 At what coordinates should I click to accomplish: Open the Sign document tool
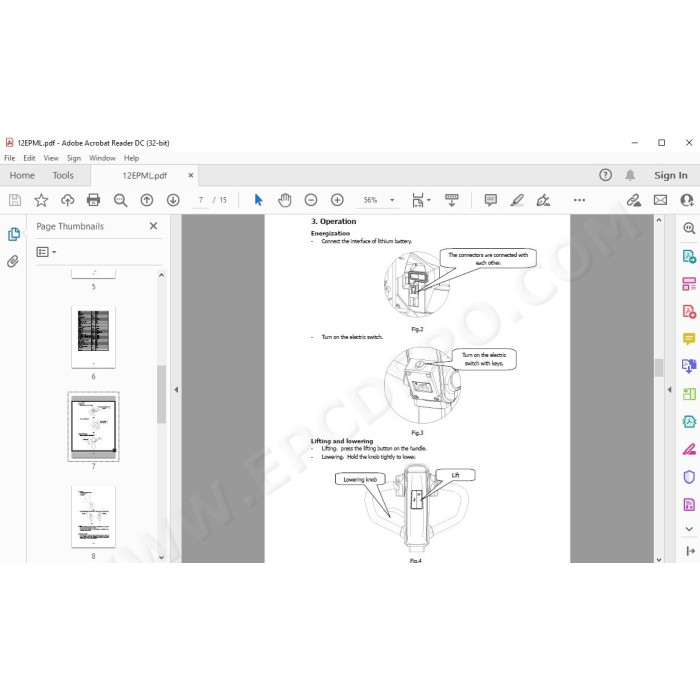(543, 200)
